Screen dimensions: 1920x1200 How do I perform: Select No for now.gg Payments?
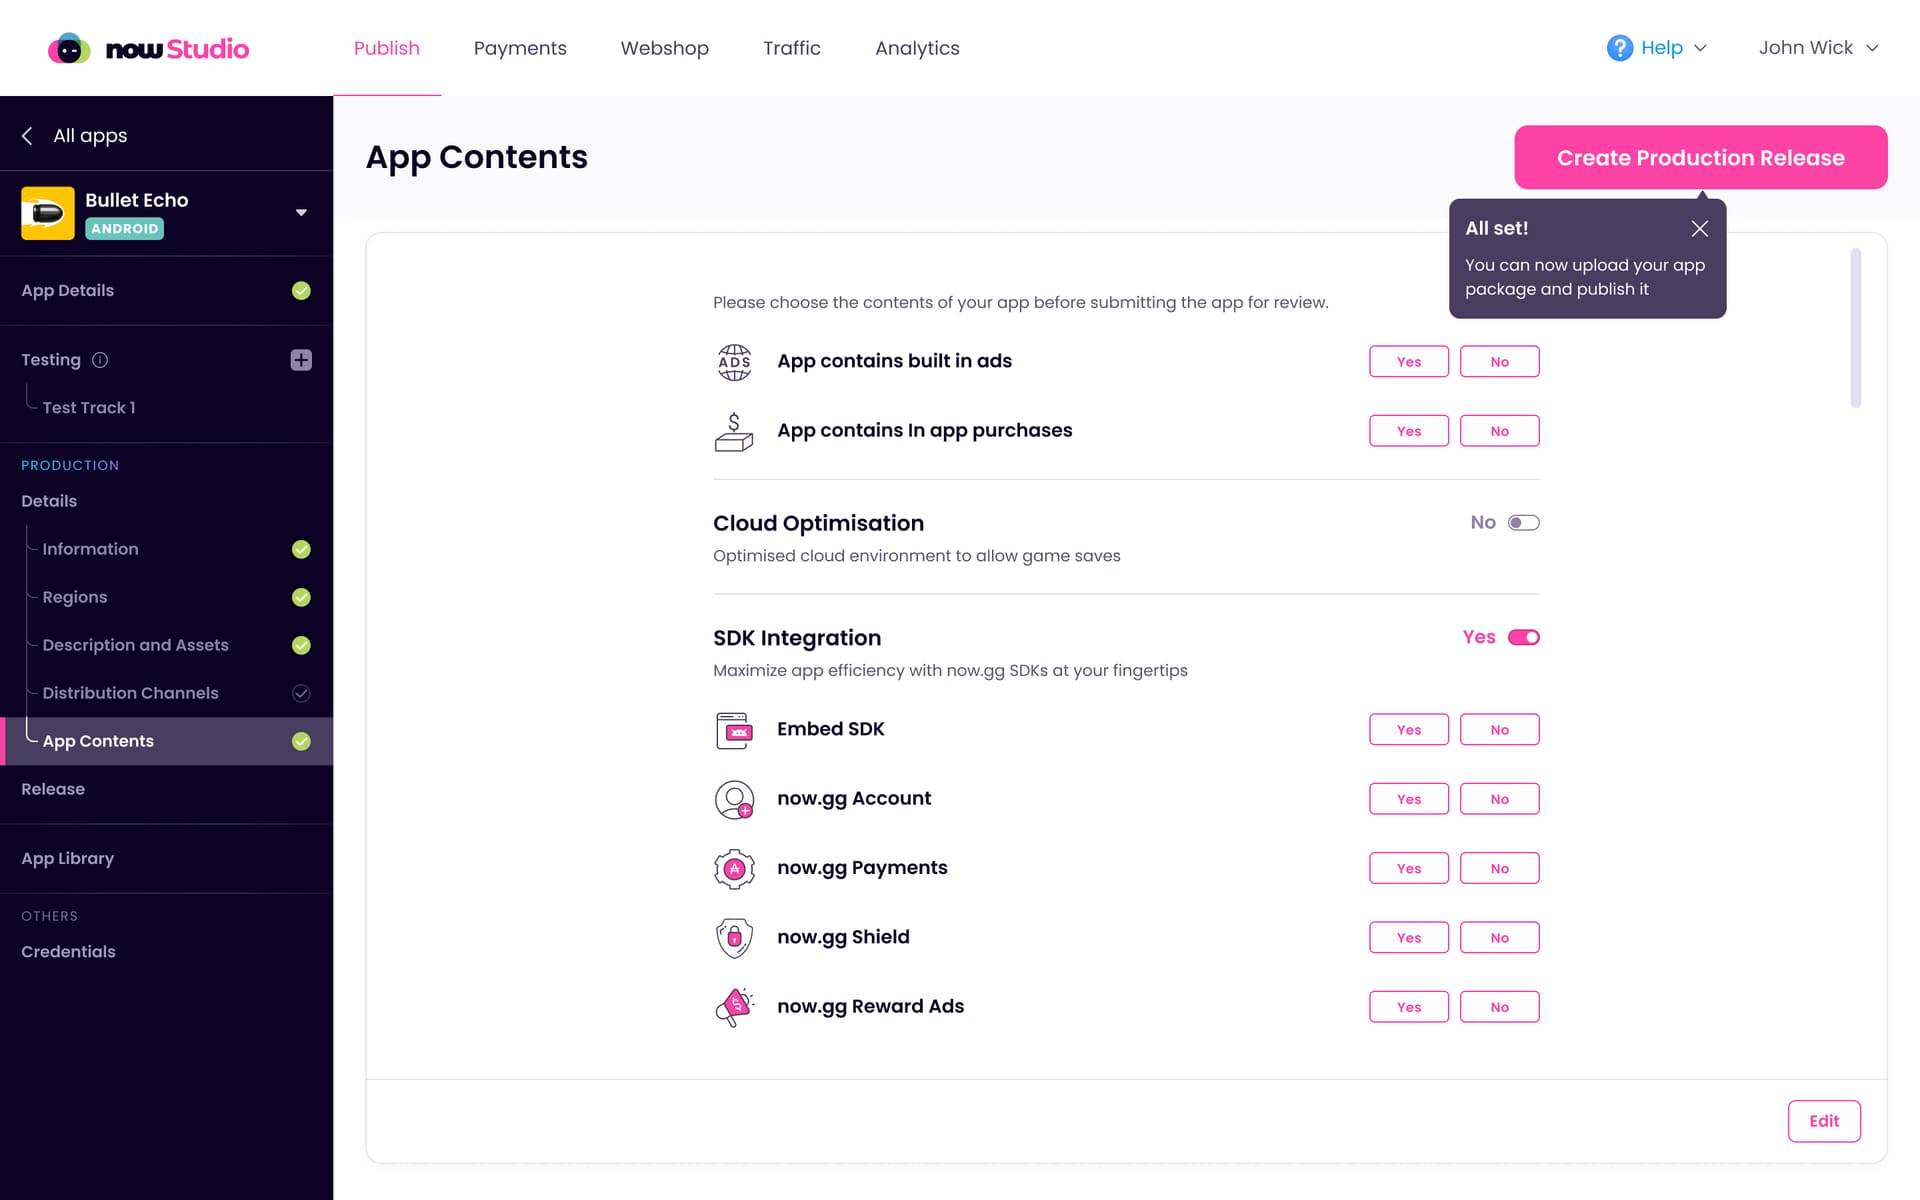point(1499,869)
